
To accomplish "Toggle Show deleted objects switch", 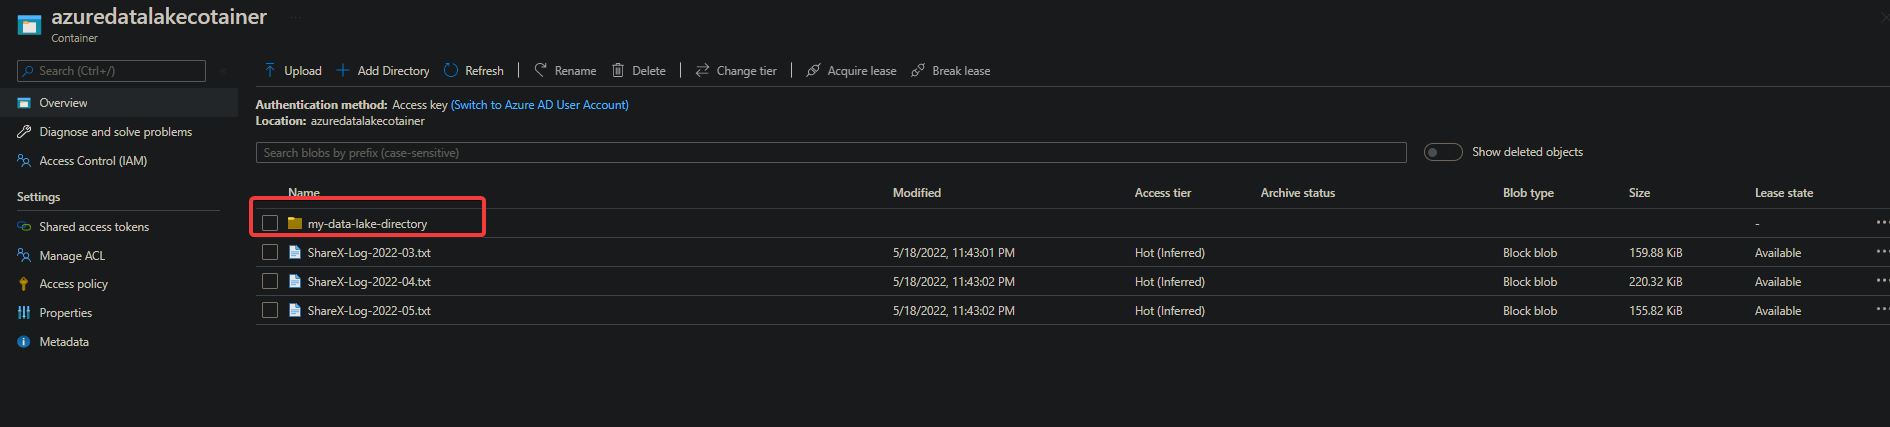I will pos(1443,152).
